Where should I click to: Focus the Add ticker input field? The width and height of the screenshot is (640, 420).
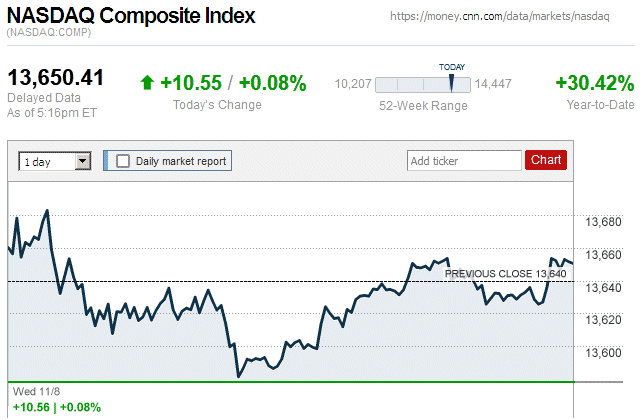[x=464, y=160]
